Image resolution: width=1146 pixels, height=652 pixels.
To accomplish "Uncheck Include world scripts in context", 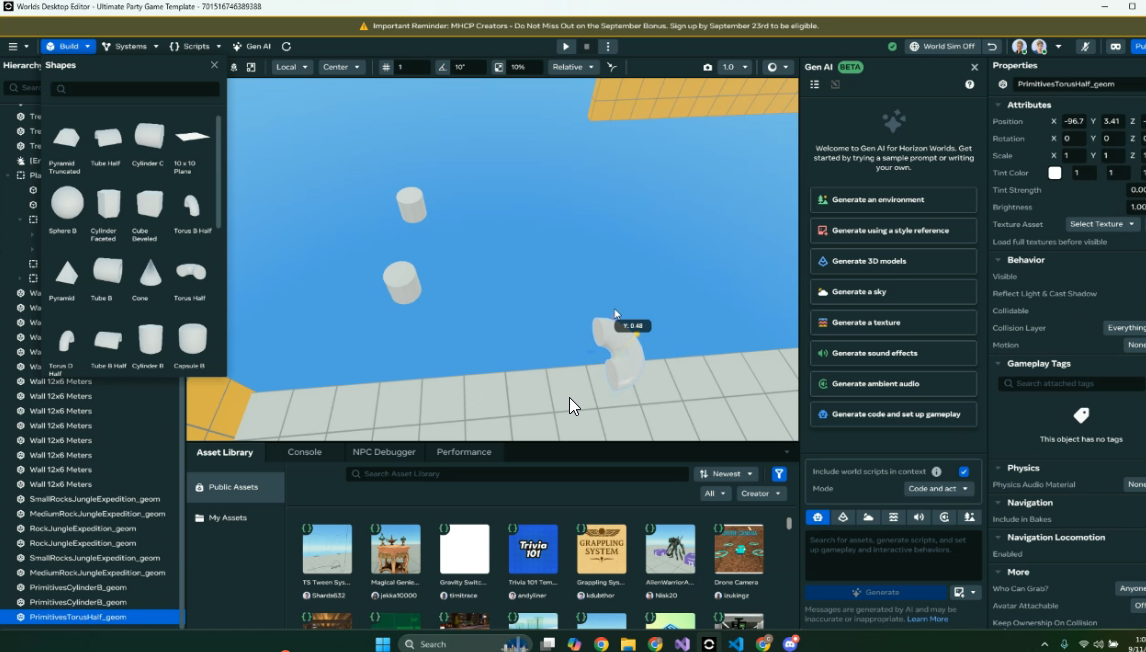I will coord(964,471).
